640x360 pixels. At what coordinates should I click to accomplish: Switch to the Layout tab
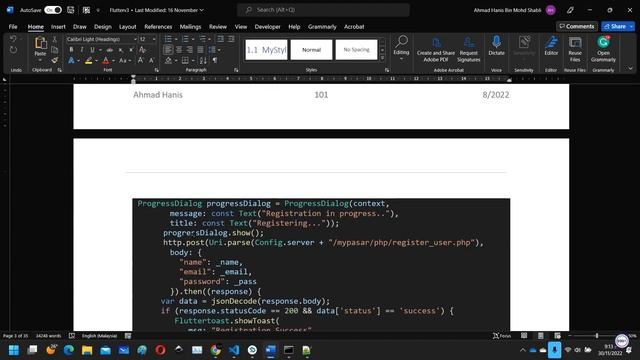point(127,27)
